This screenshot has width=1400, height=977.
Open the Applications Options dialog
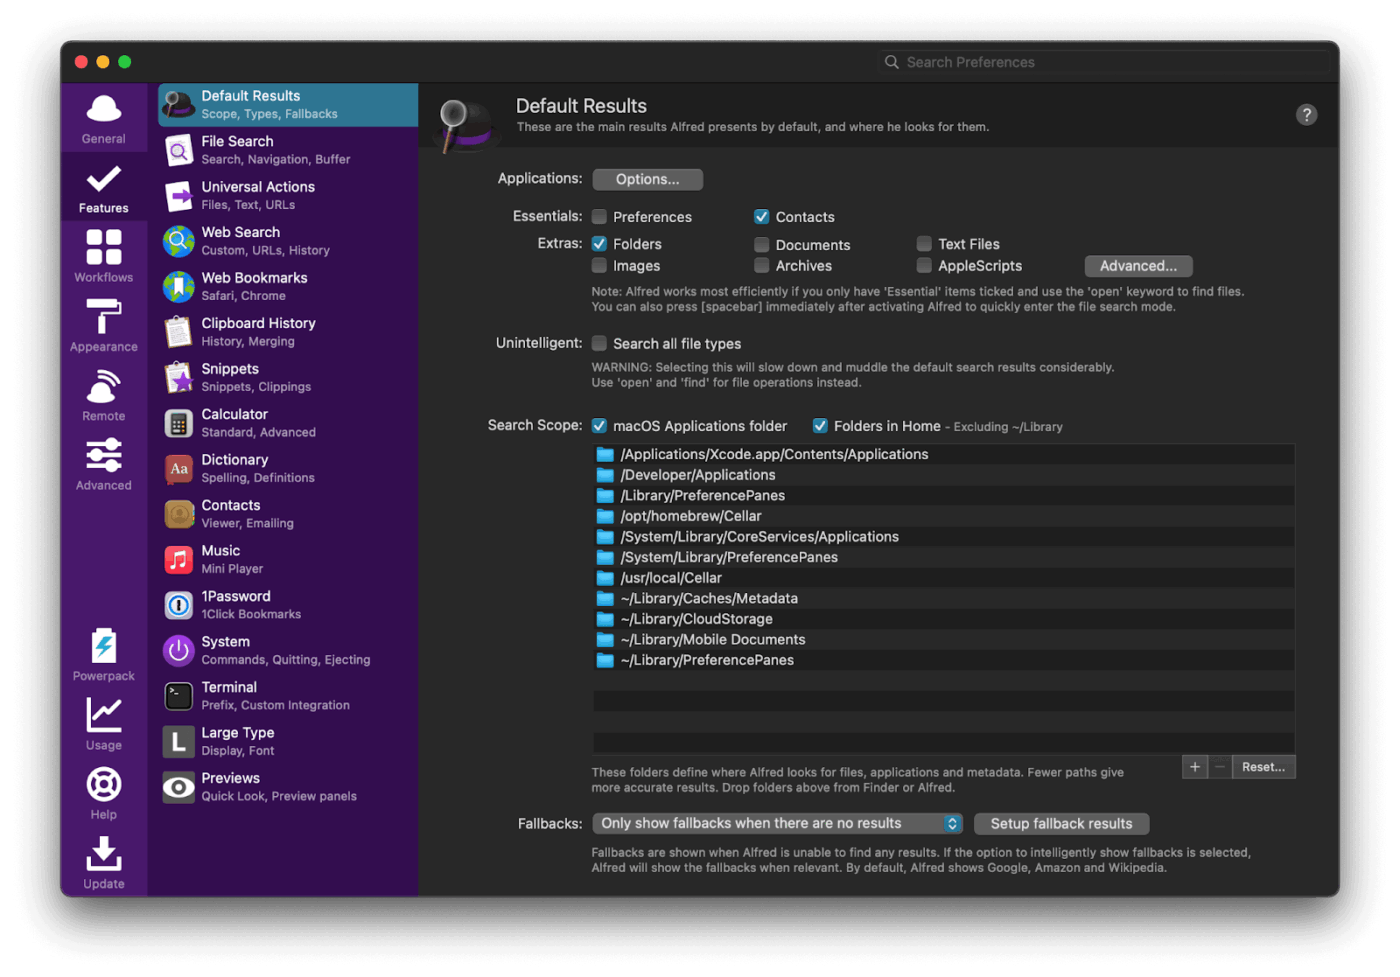point(647,179)
